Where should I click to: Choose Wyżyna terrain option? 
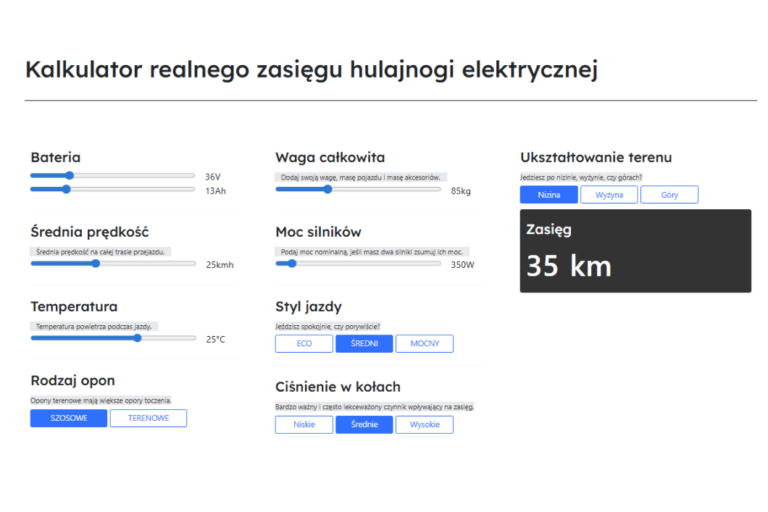609,195
